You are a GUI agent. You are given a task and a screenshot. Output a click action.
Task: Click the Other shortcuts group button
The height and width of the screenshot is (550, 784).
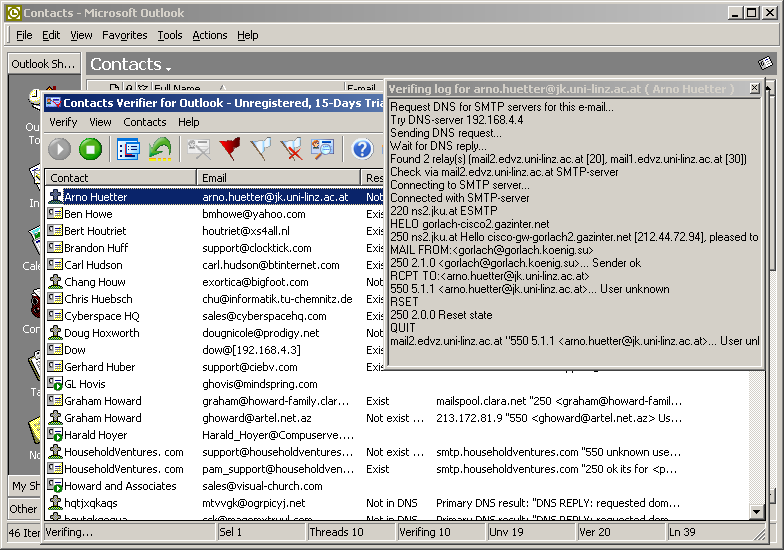24,509
